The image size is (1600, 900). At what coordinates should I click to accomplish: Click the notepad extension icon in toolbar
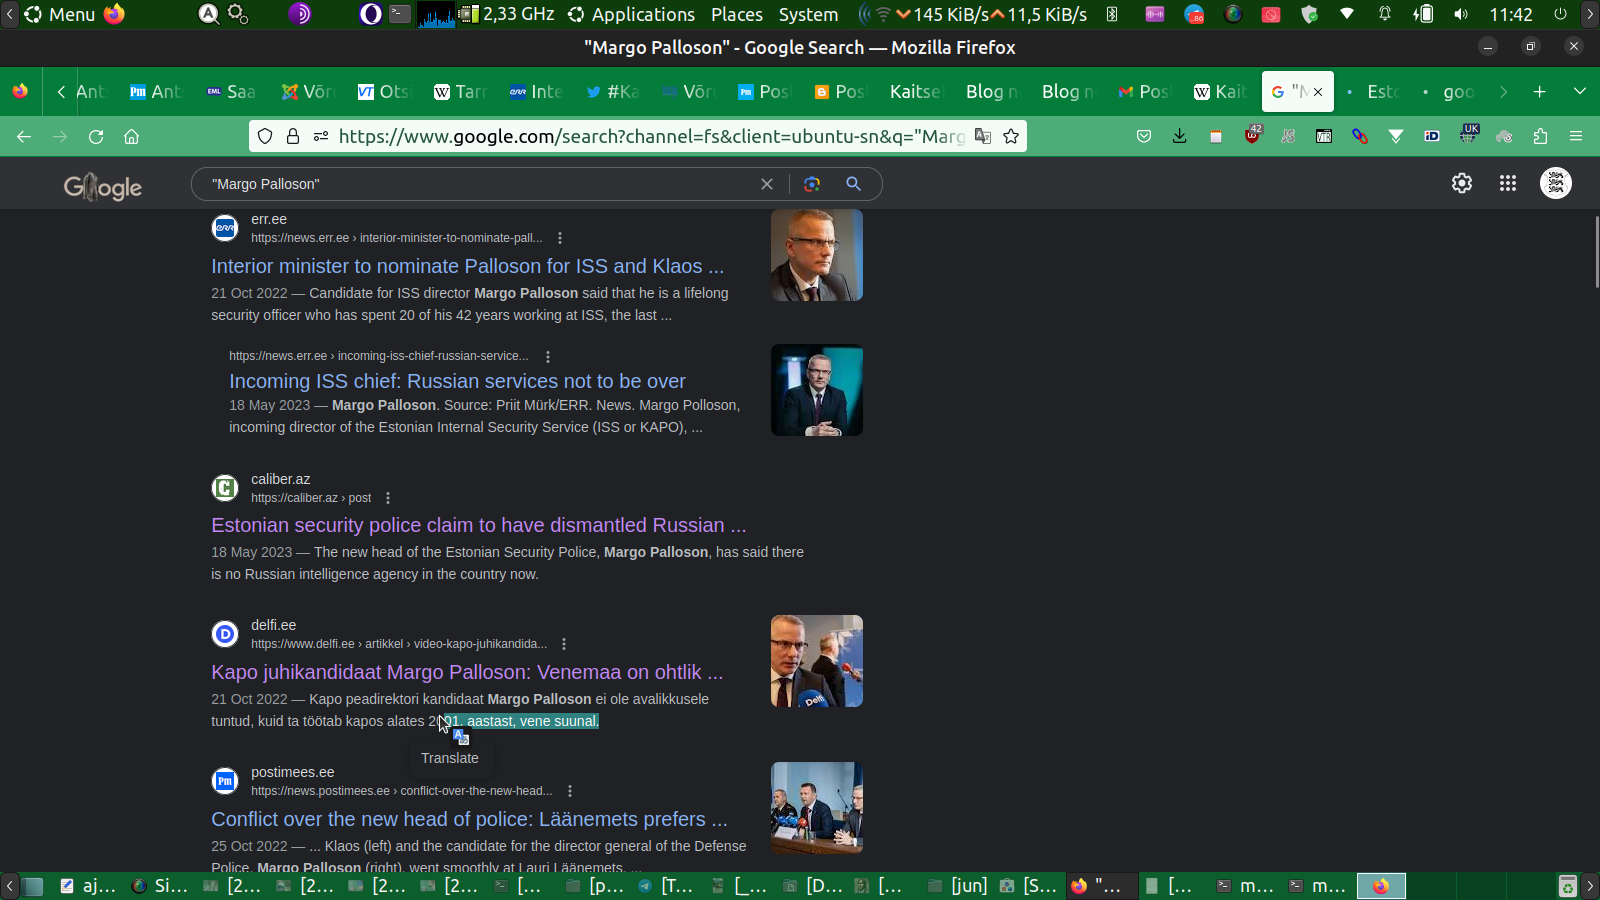(x=1216, y=137)
